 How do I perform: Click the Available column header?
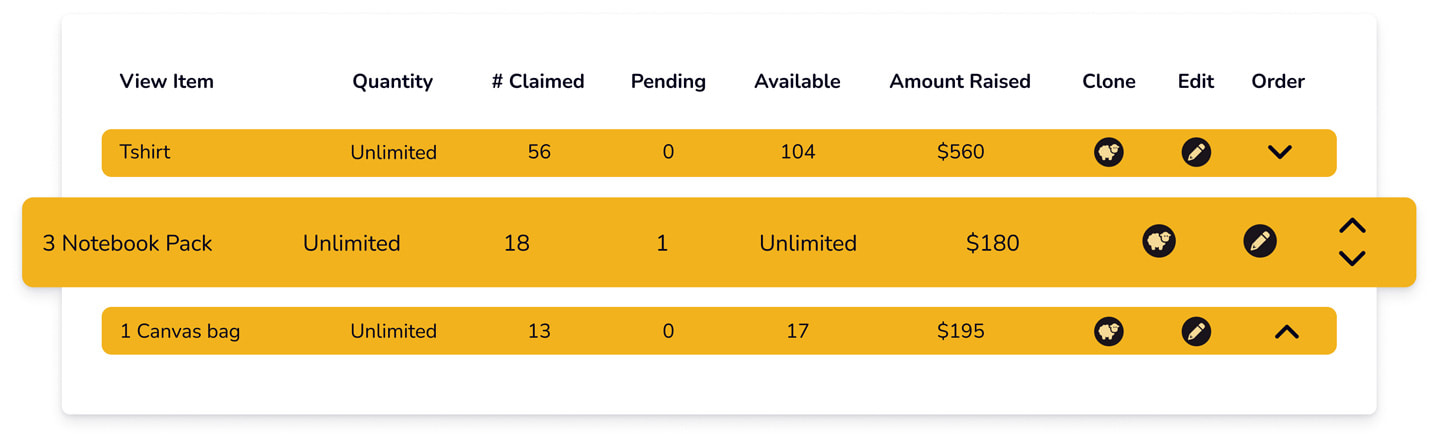click(x=797, y=82)
